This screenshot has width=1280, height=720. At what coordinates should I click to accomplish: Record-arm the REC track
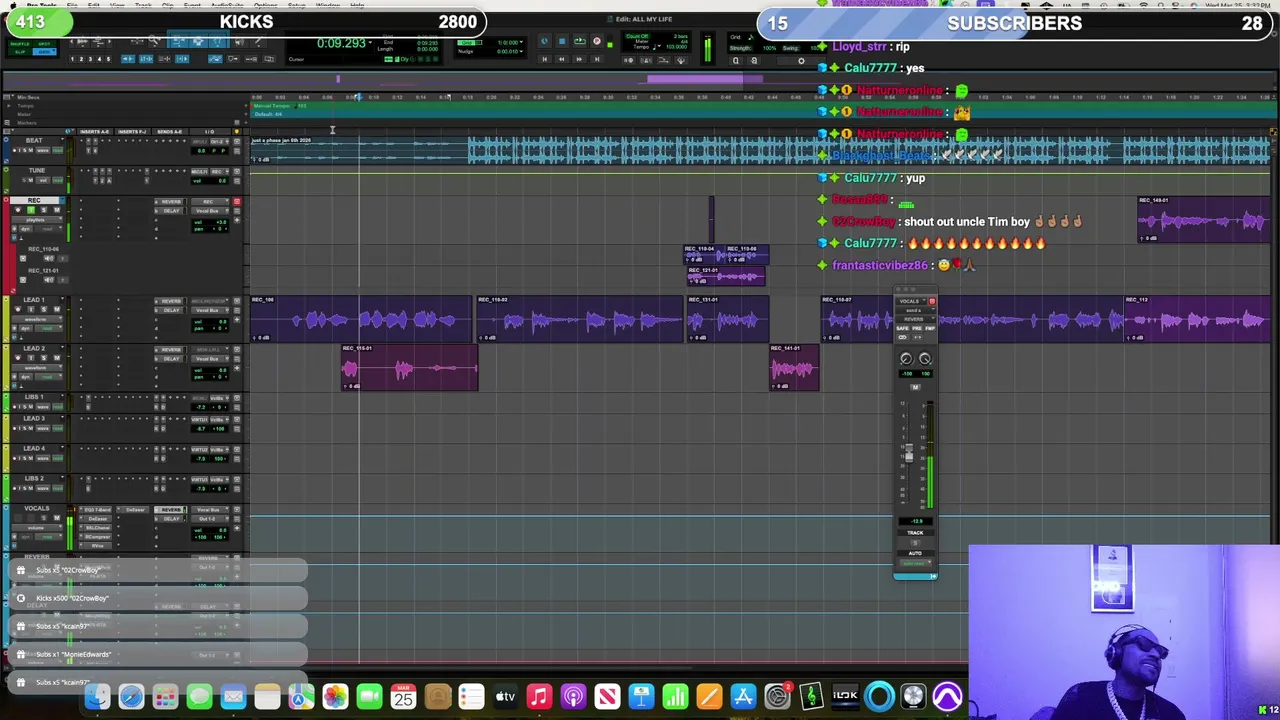coord(18,210)
